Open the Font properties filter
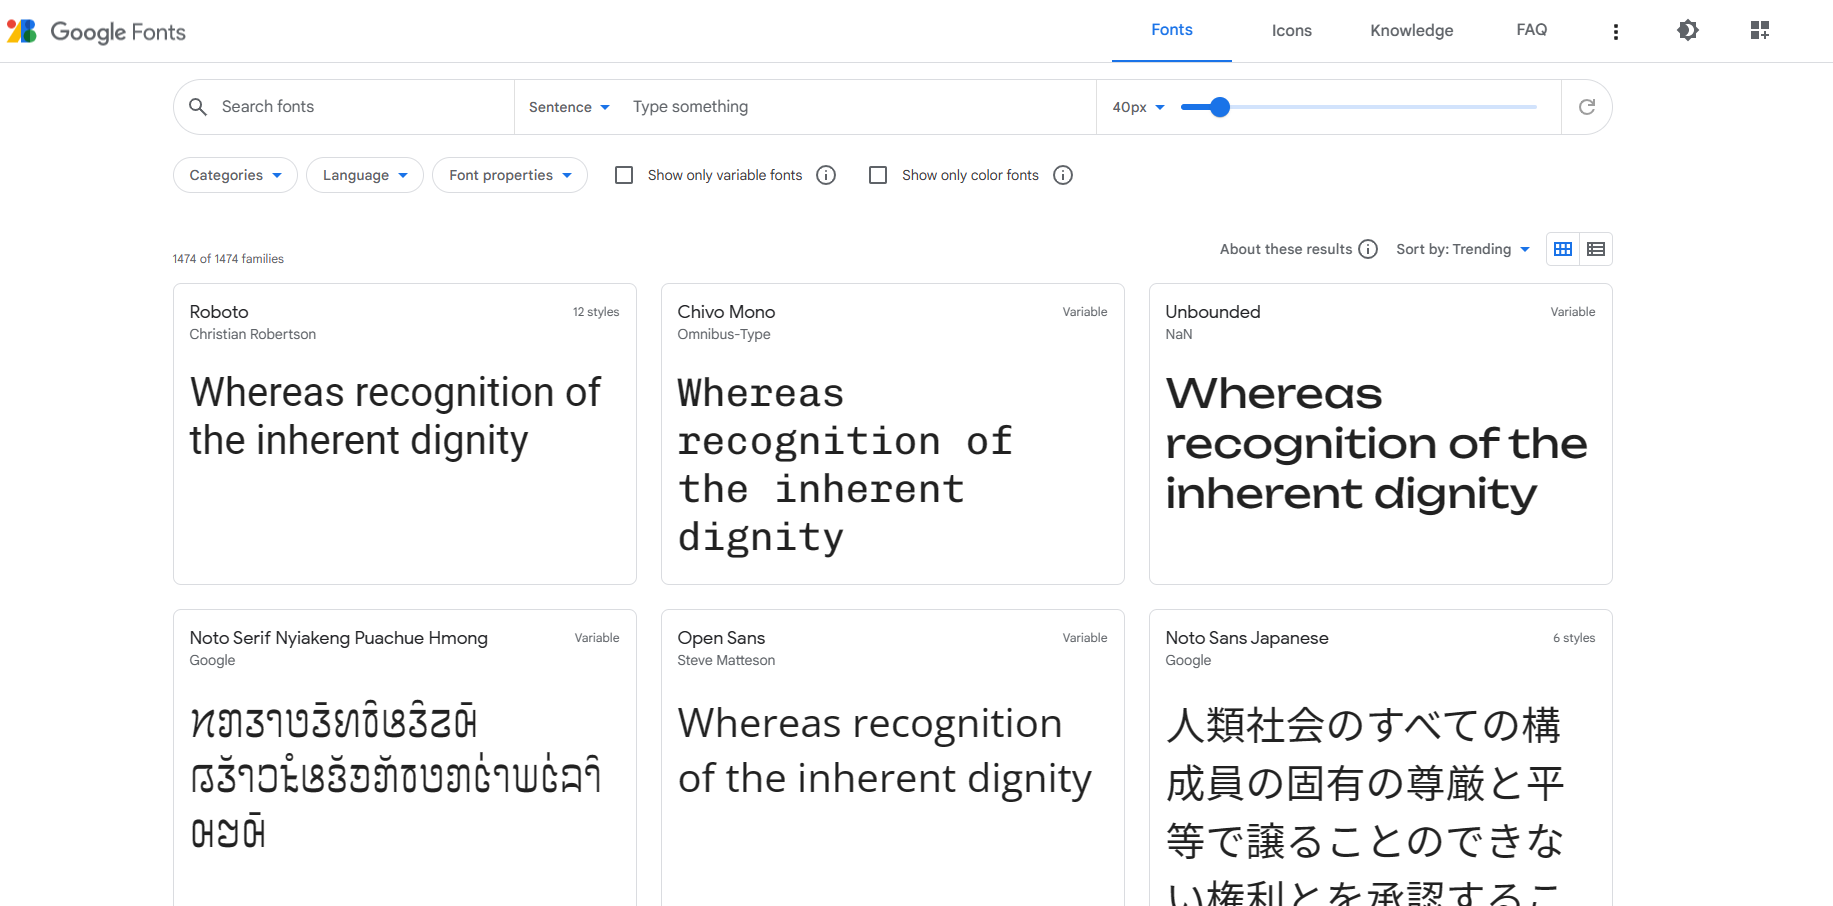 tap(509, 175)
